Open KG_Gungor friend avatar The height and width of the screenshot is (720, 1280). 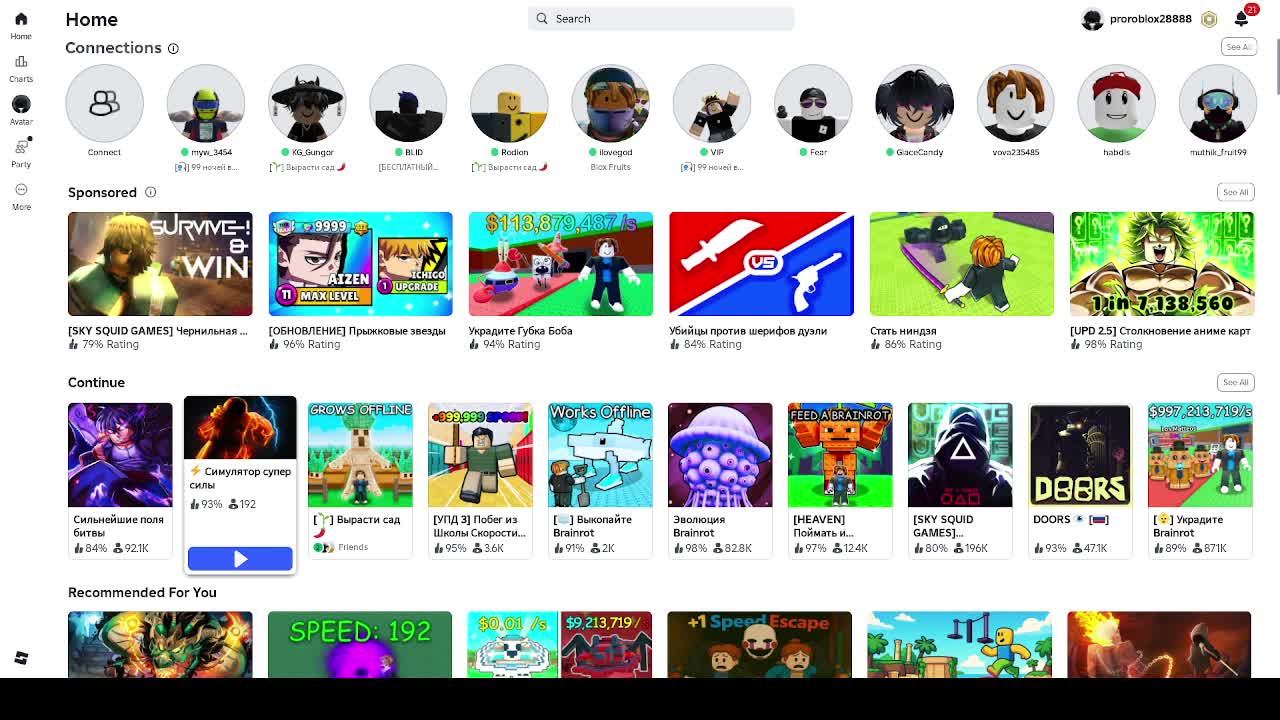307,103
